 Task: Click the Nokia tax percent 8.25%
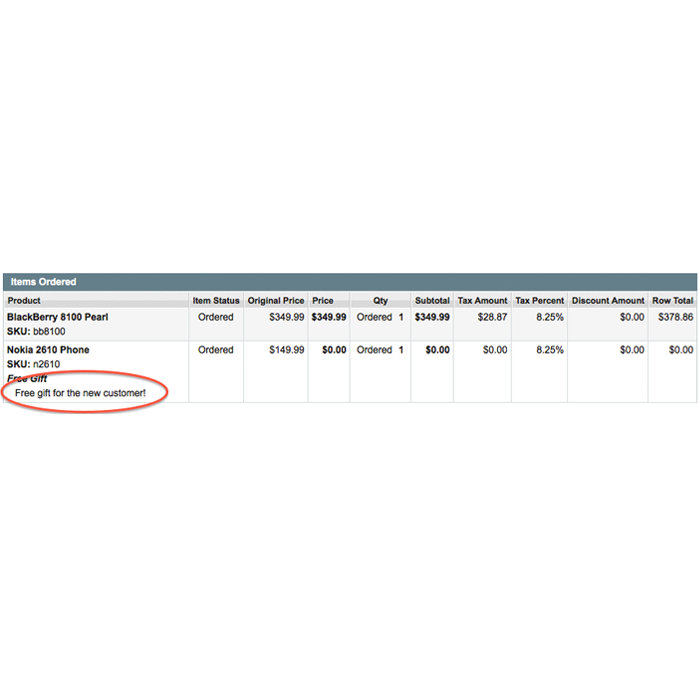coord(550,350)
